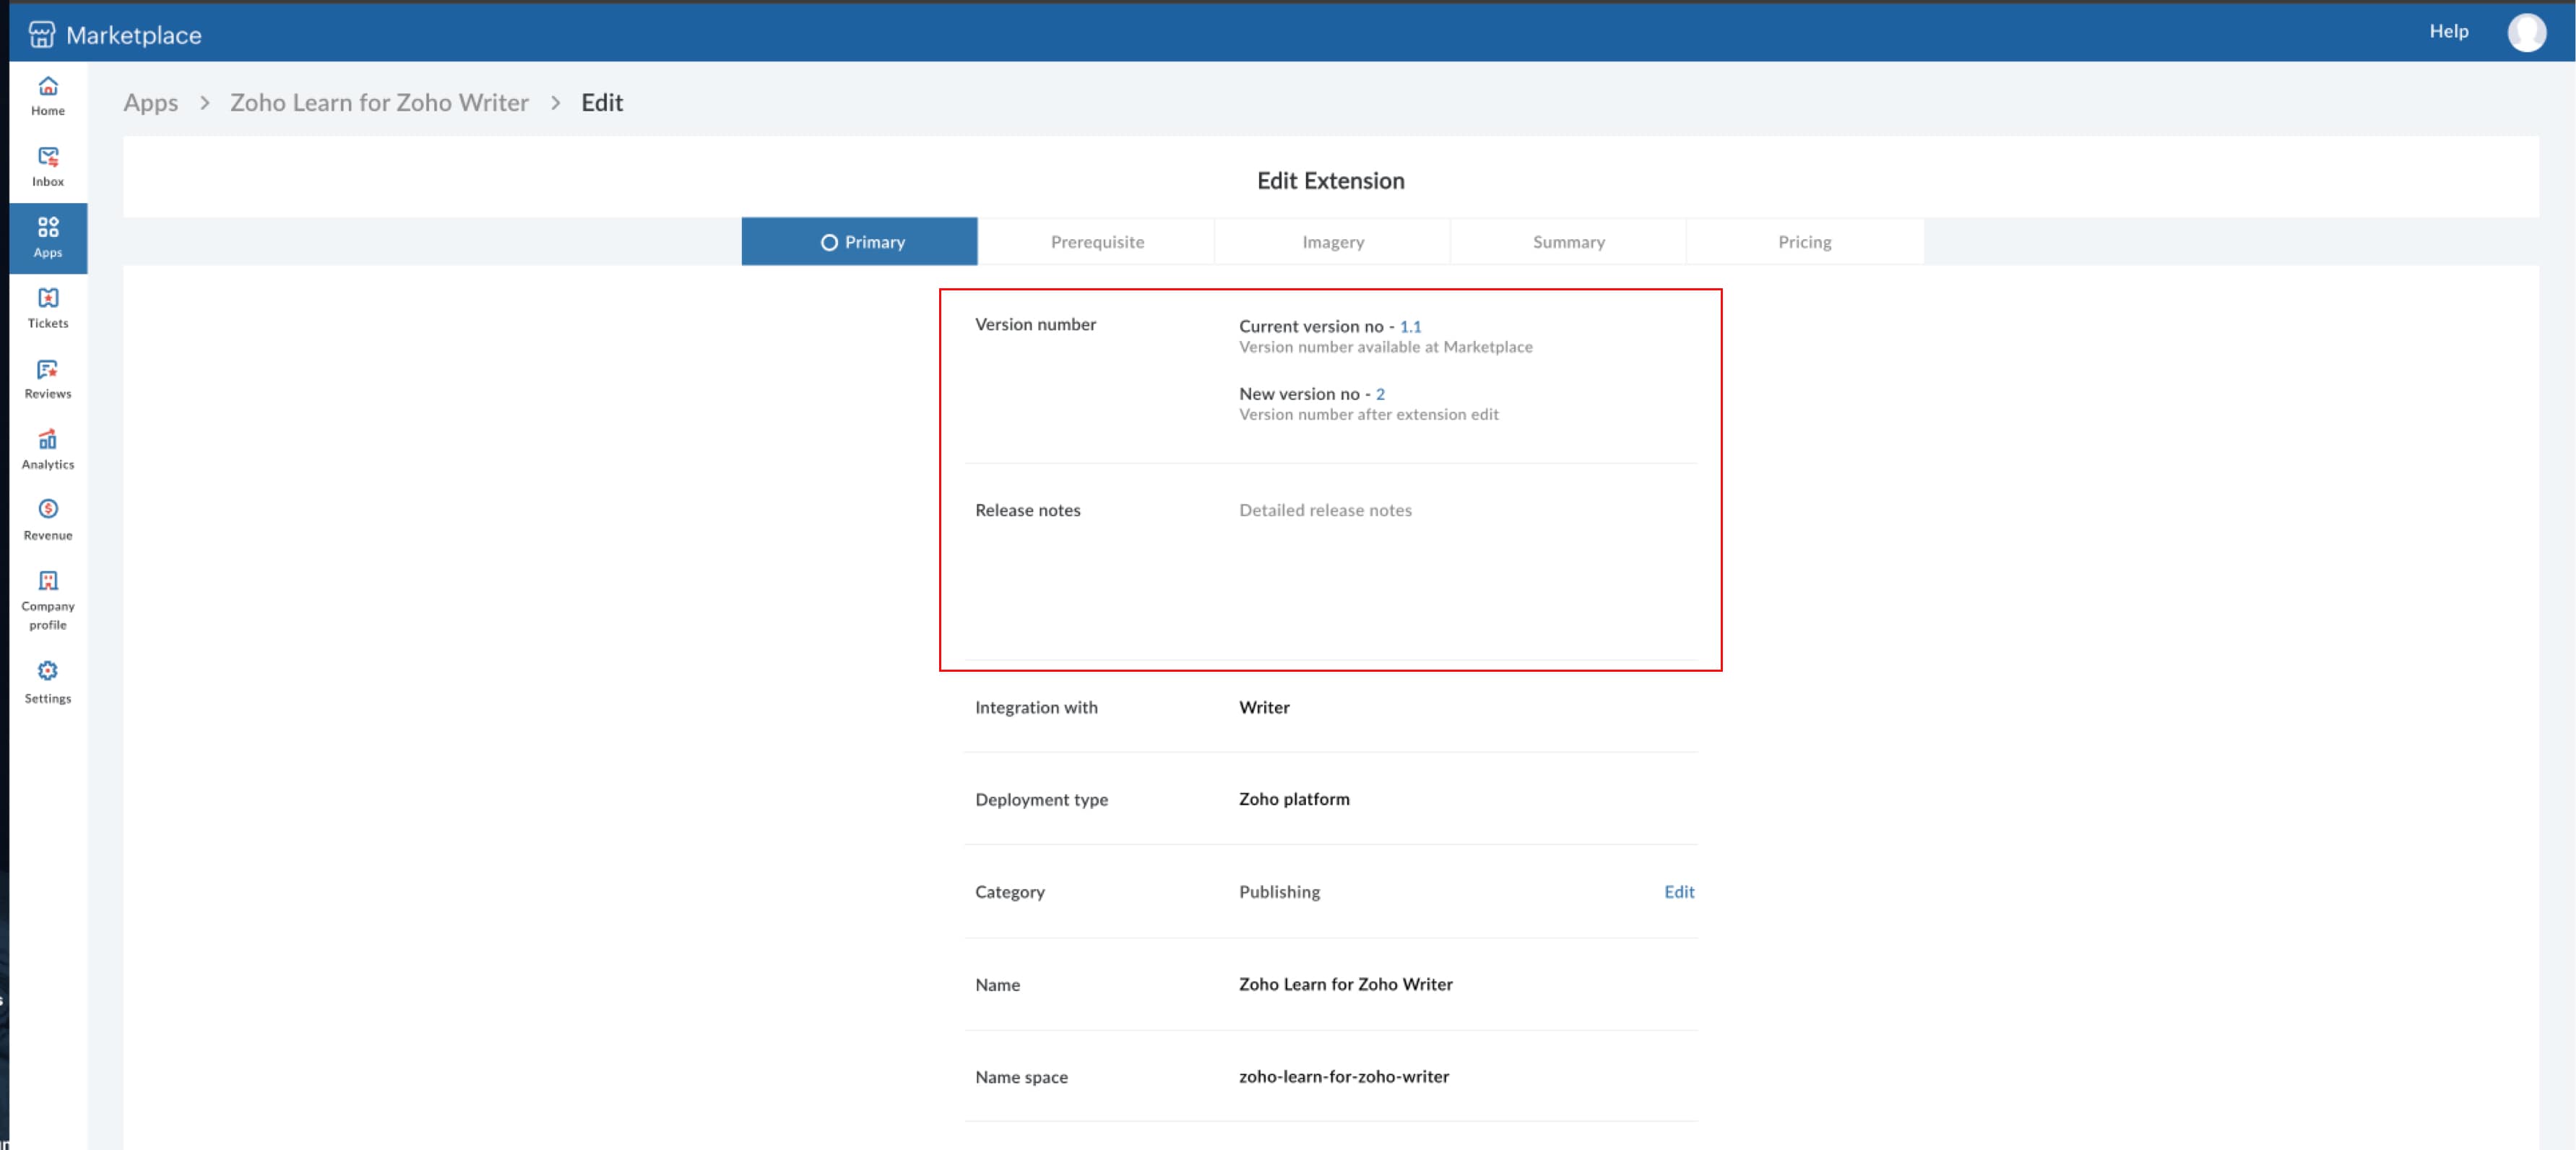Open the user avatar profile

2526,32
